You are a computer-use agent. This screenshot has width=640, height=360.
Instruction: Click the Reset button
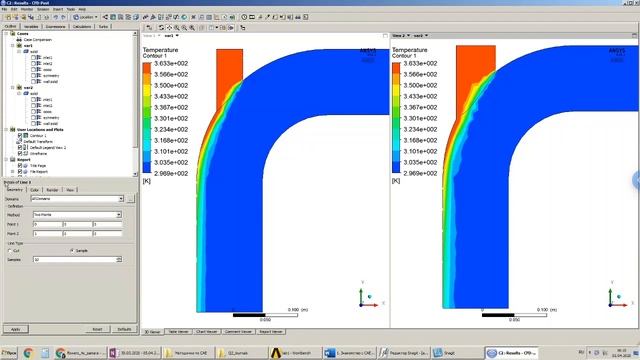pyautogui.click(x=97, y=329)
